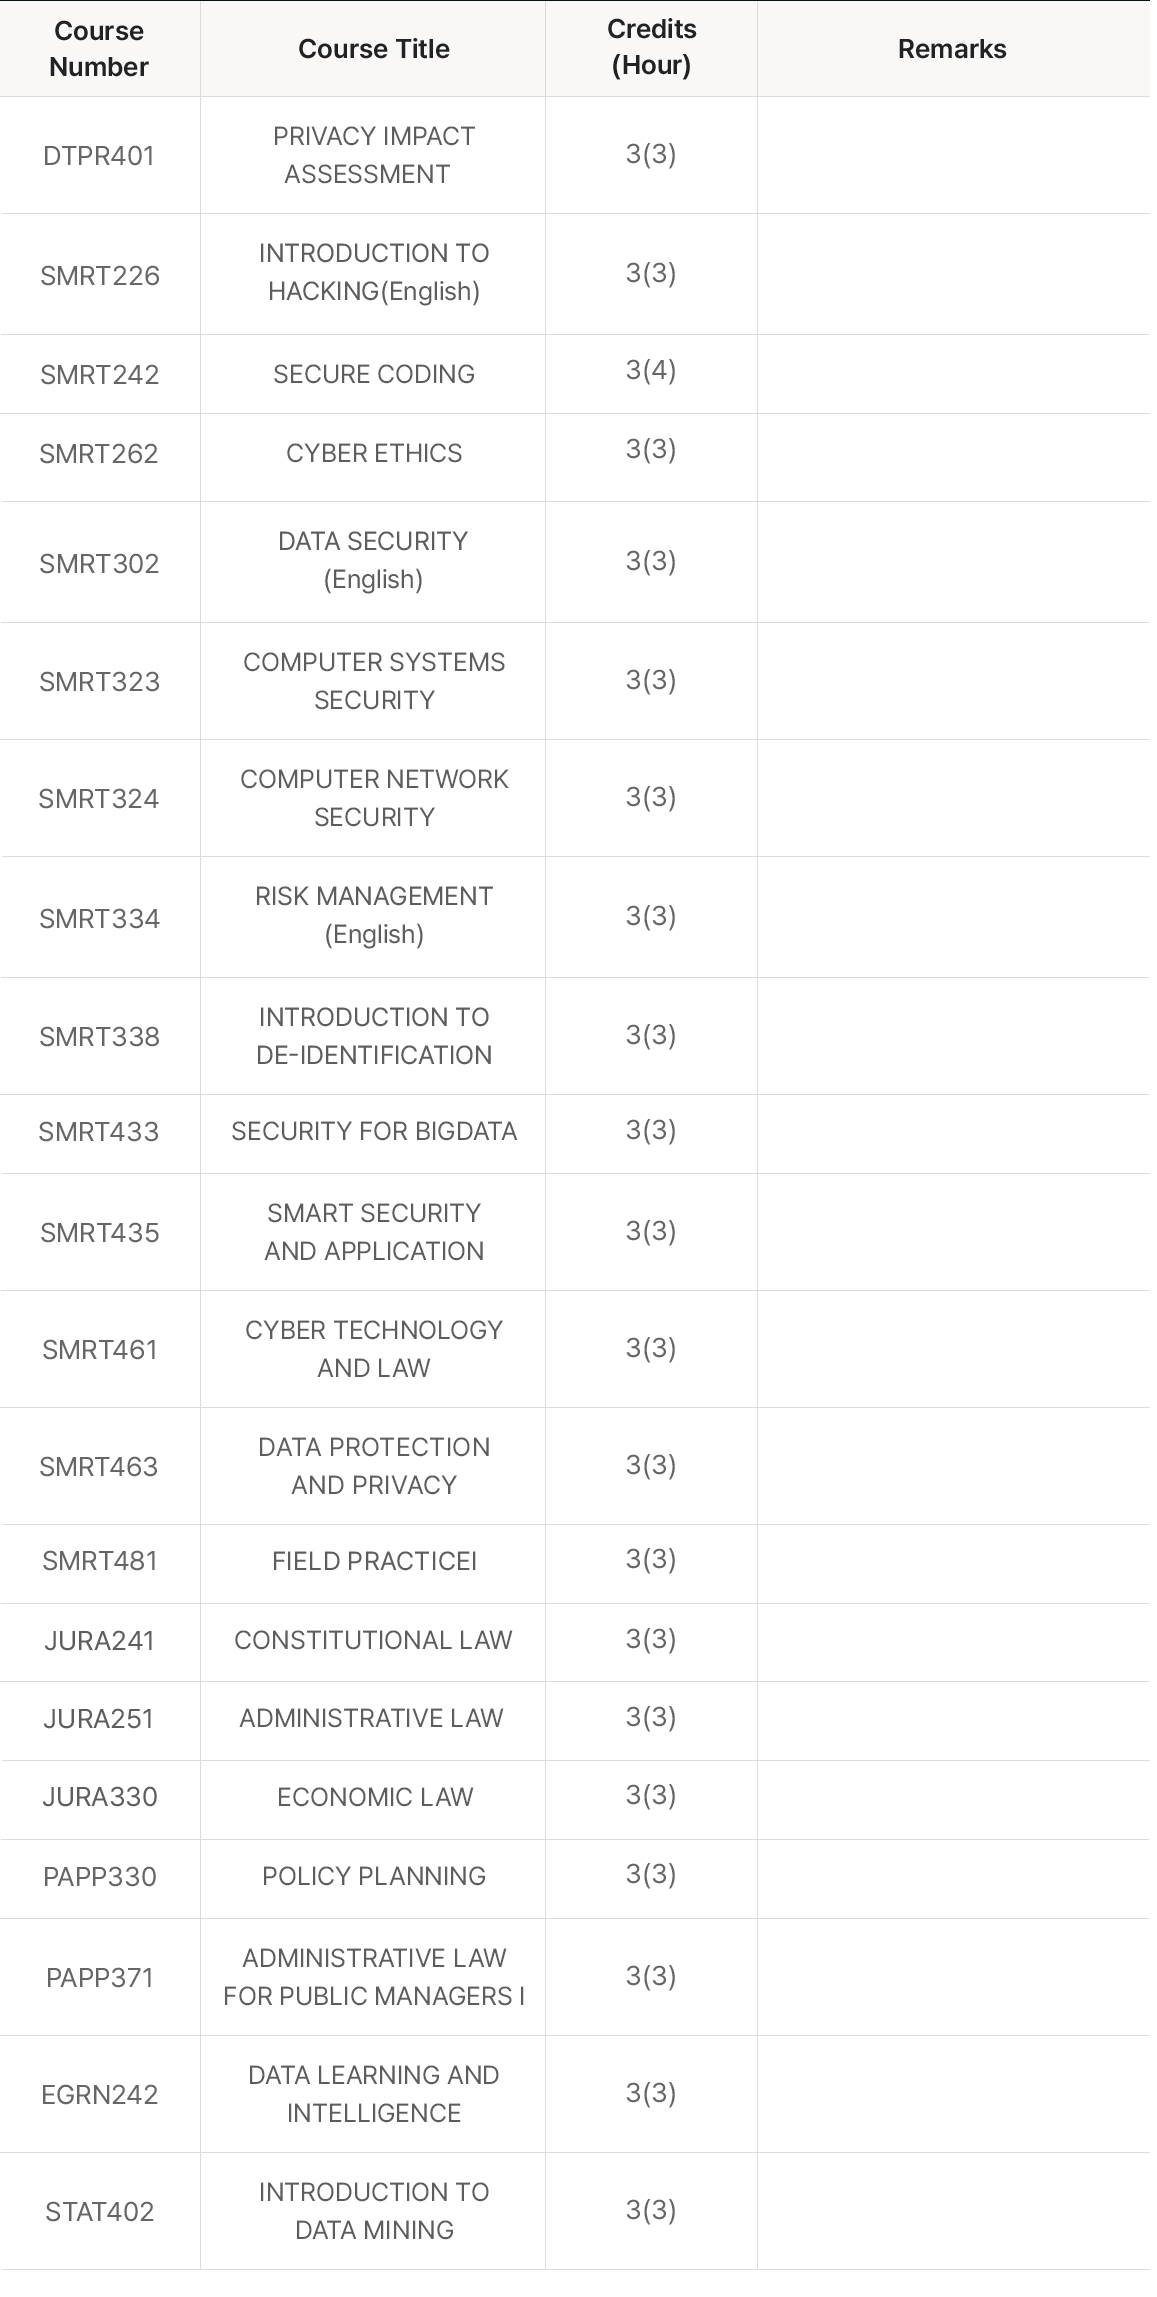Select INTRODUCTION TO HACKING(English) course title
The height and width of the screenshot is (2297, 1157).
coord(373,272)
